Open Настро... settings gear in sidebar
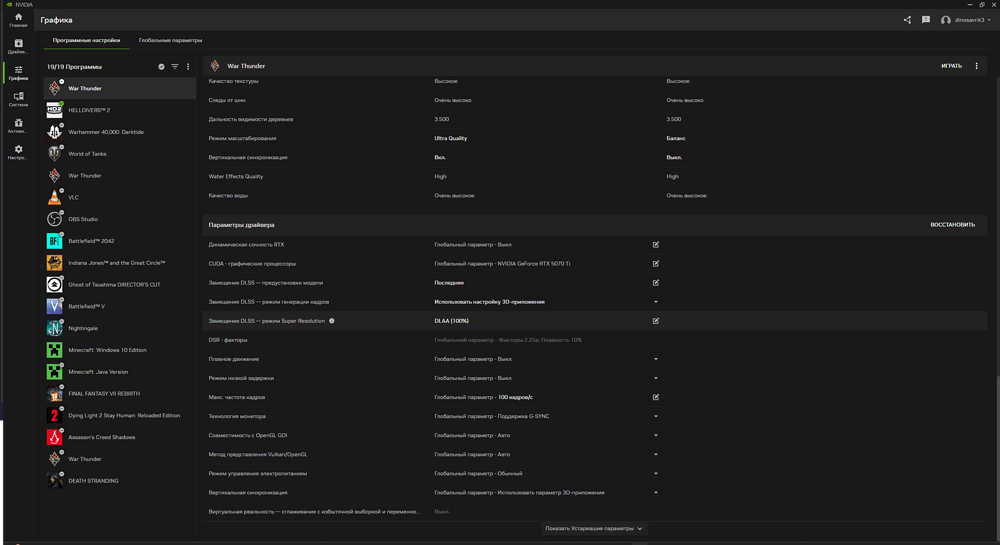This screenshot has width=1000, height=545. (x=18, y=152)
